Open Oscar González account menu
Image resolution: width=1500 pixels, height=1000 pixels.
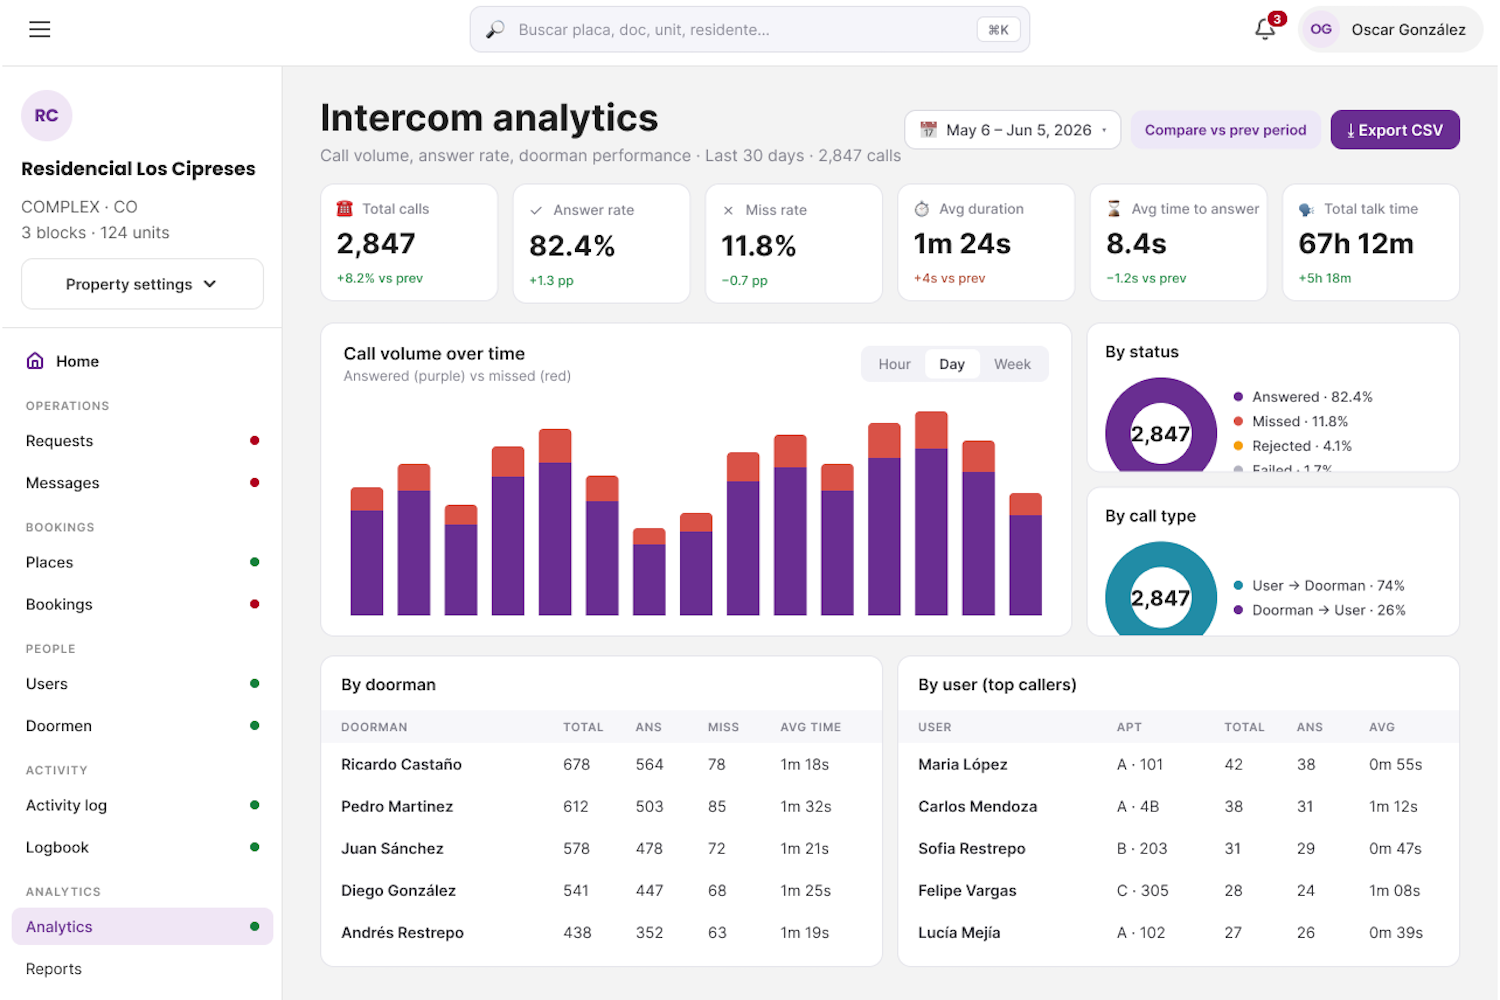coord(1390,29)
